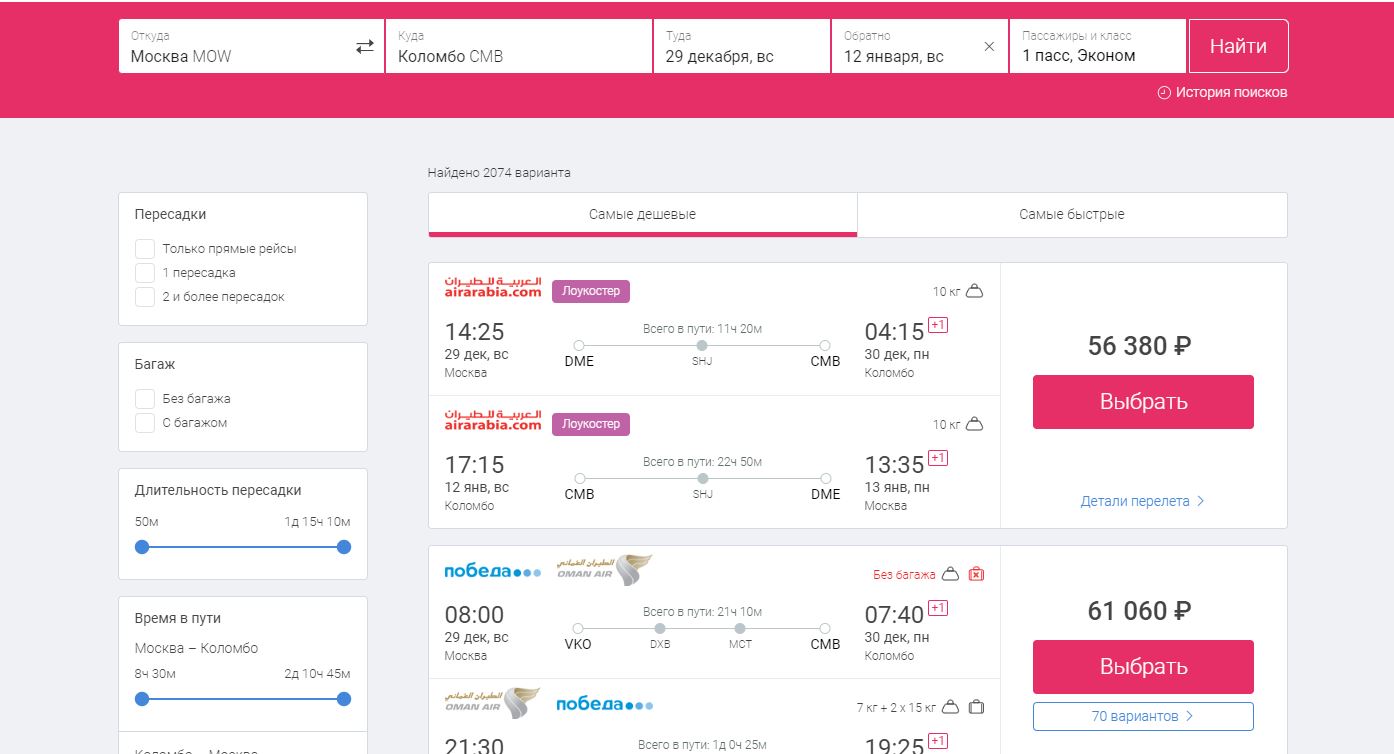Click Oman Air logo on 21:30 flight
The image size is (1394, 754).
coord(493,703)
